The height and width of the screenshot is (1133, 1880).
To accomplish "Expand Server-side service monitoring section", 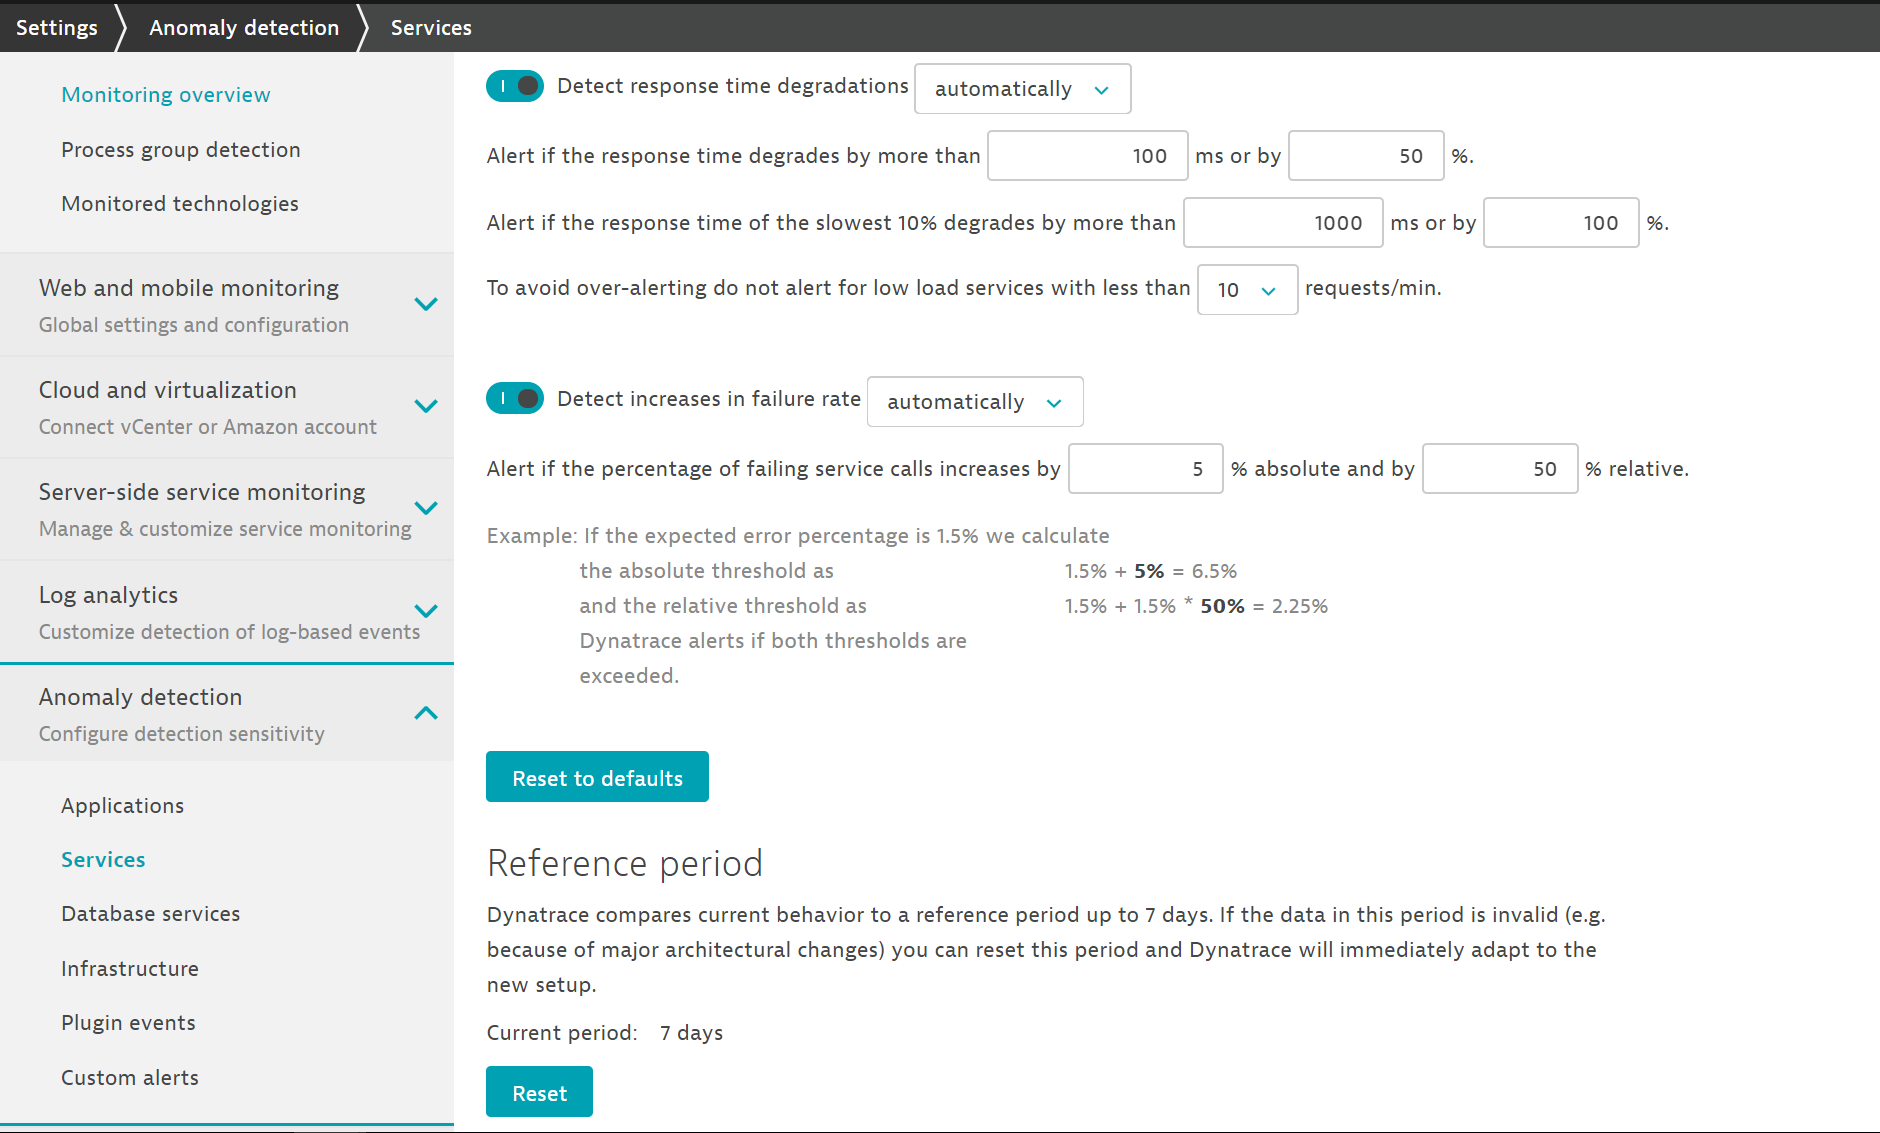I will pos(426,508).
